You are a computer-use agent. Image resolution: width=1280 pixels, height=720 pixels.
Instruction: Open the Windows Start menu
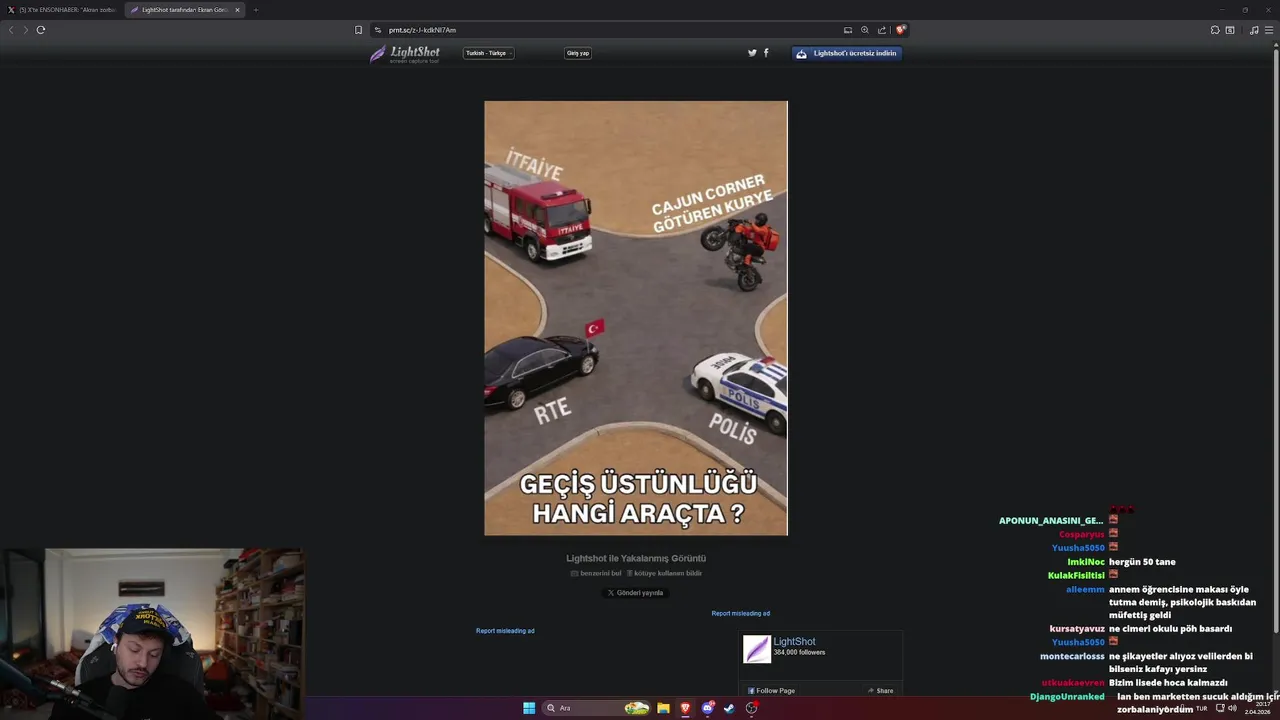pos(529,708)
